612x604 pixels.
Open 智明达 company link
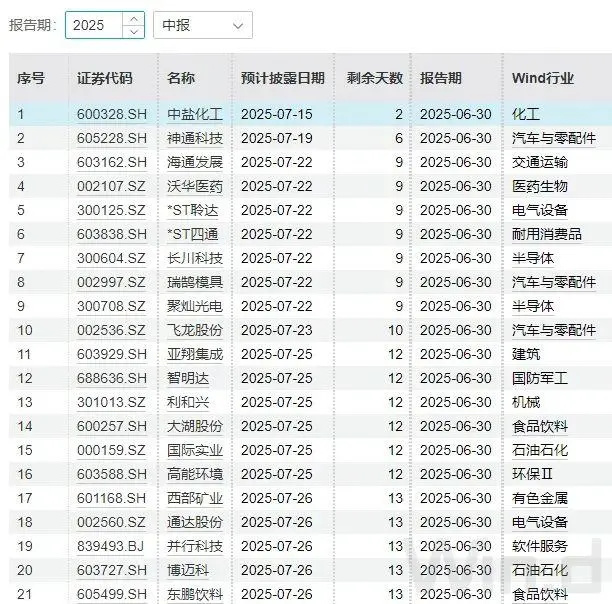[x=188, y=378]
